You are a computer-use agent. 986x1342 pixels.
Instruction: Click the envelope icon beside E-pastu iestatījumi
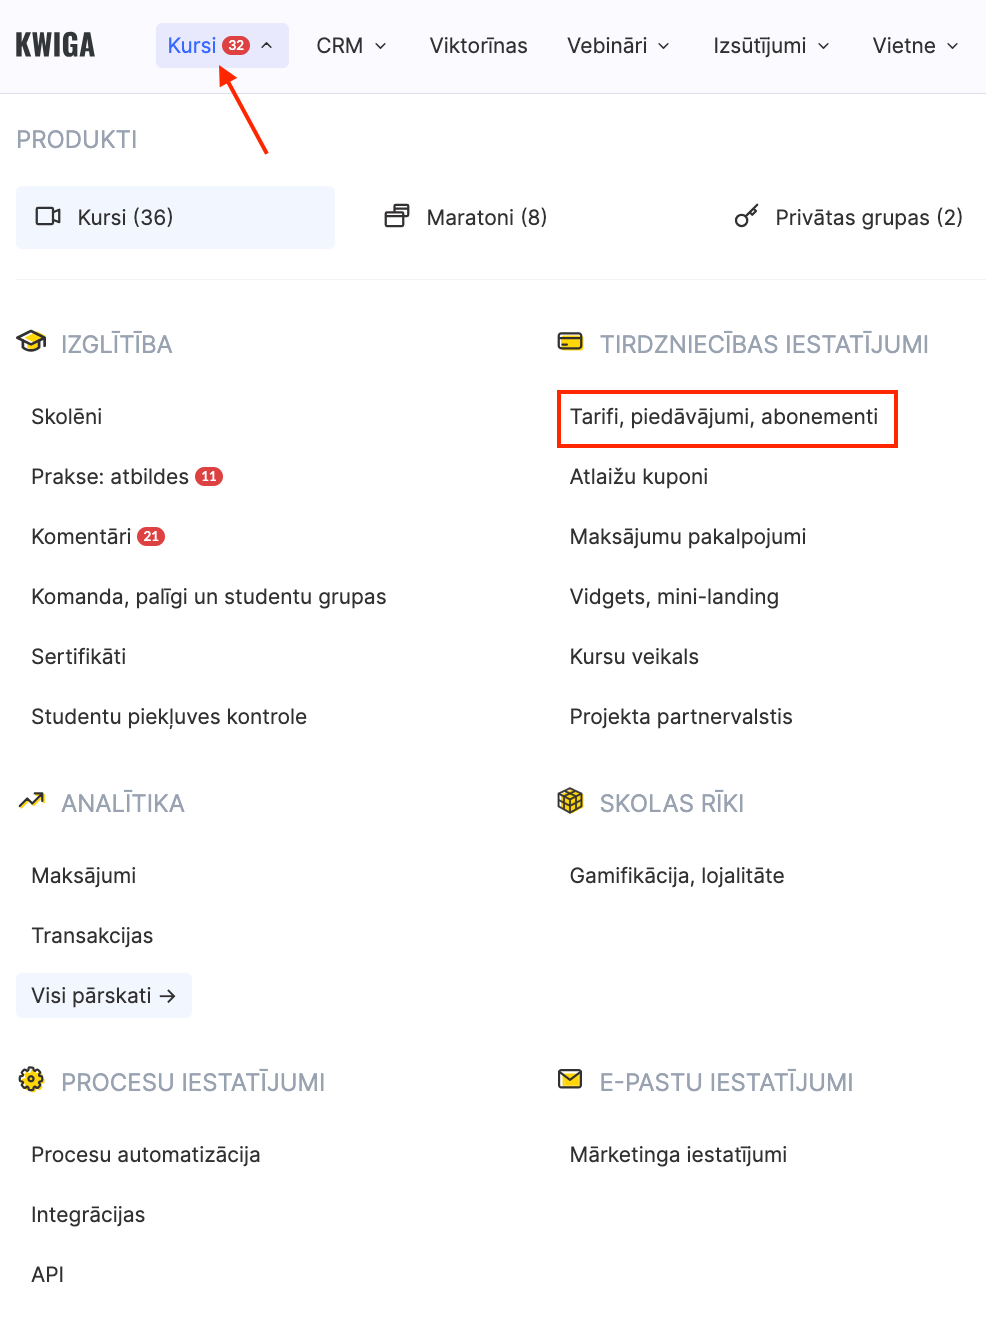[x=570, y=1079]
